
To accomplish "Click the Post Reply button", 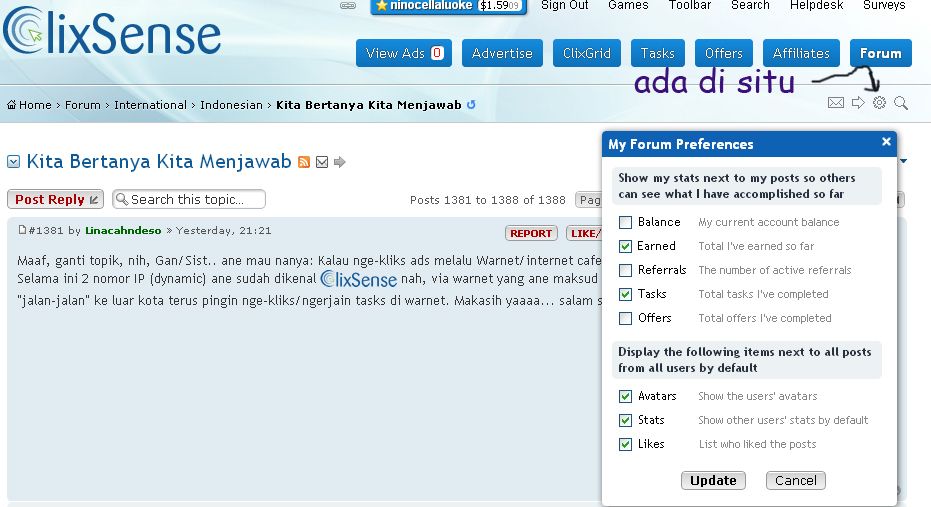I will [55, 199].
